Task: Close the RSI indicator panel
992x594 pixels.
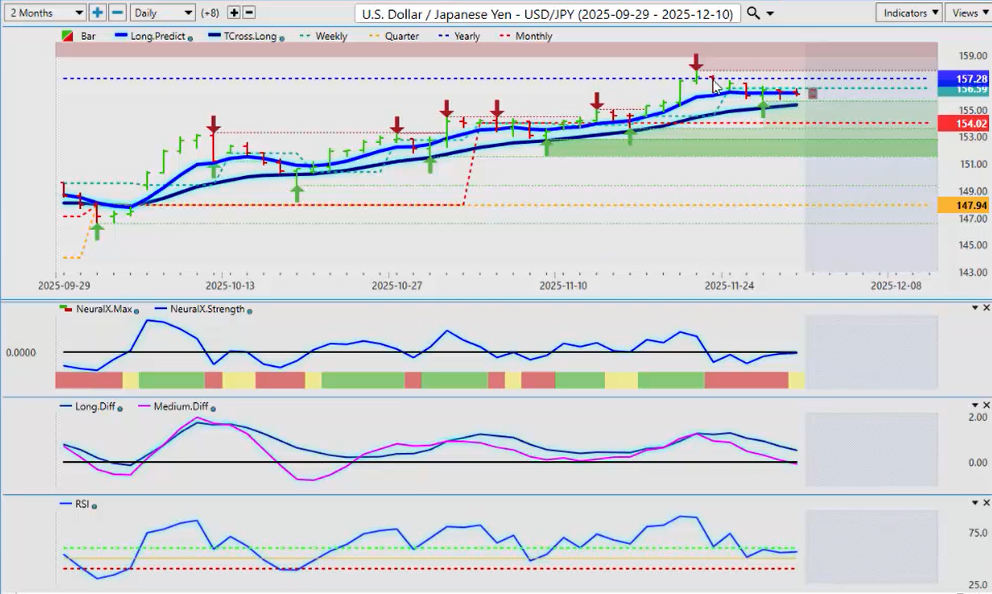Action: coord(986,503)
